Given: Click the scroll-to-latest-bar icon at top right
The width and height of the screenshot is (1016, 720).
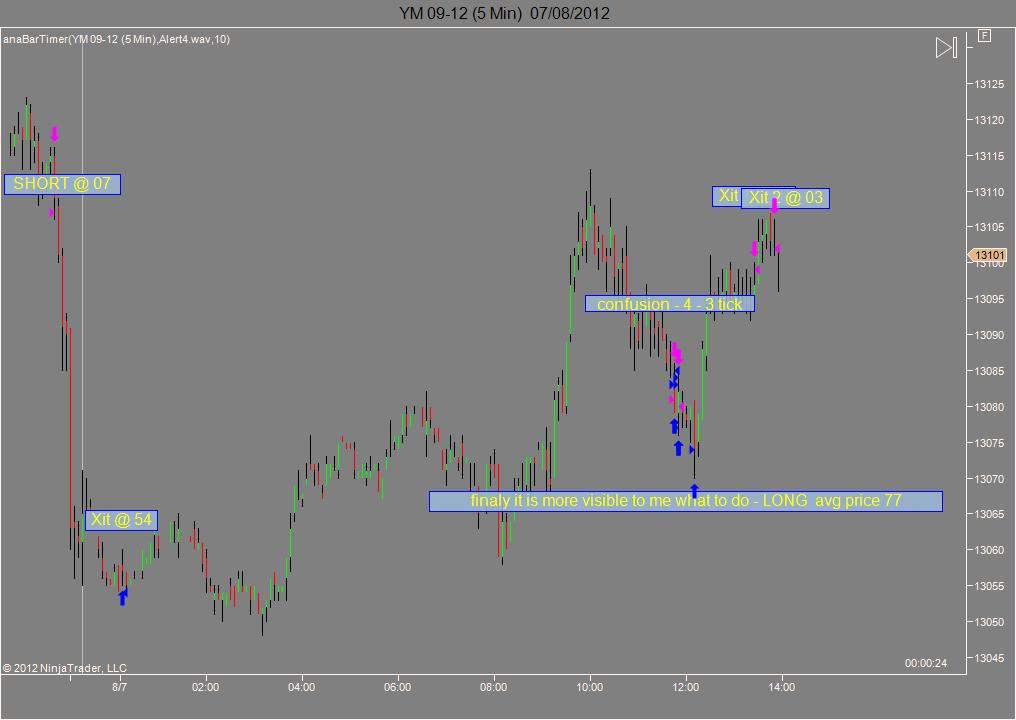Looking at the screenshot, I should tap(946, 47).
